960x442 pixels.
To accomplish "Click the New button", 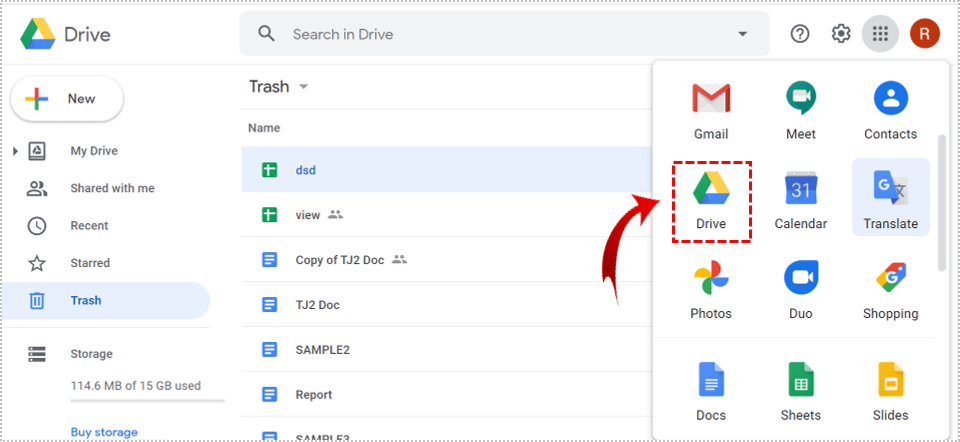I will 67,99.
